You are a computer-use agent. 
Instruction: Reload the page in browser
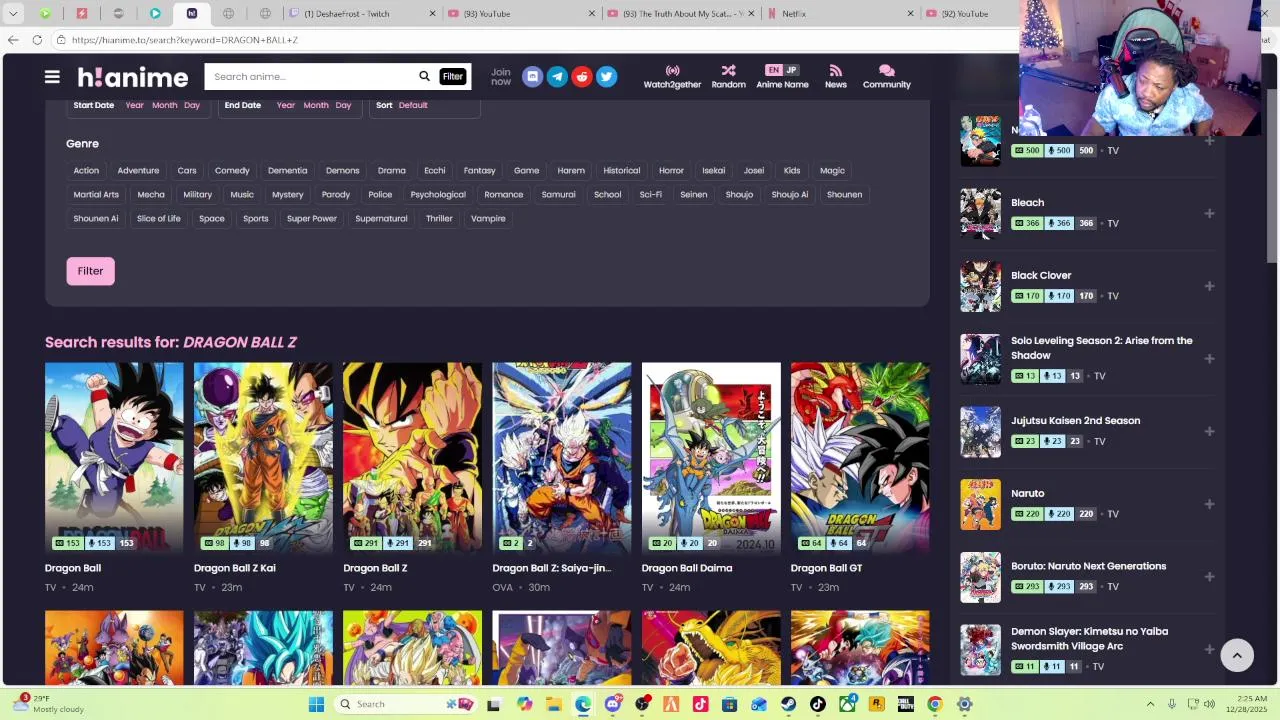click(x=37, y=40)
